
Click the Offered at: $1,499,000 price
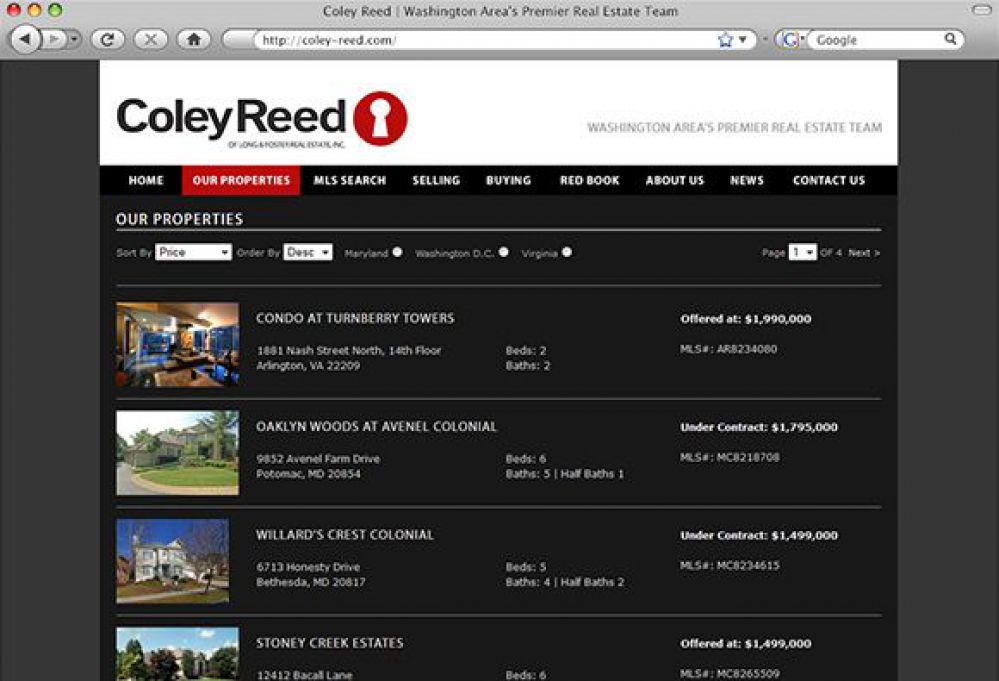(746, 644)
